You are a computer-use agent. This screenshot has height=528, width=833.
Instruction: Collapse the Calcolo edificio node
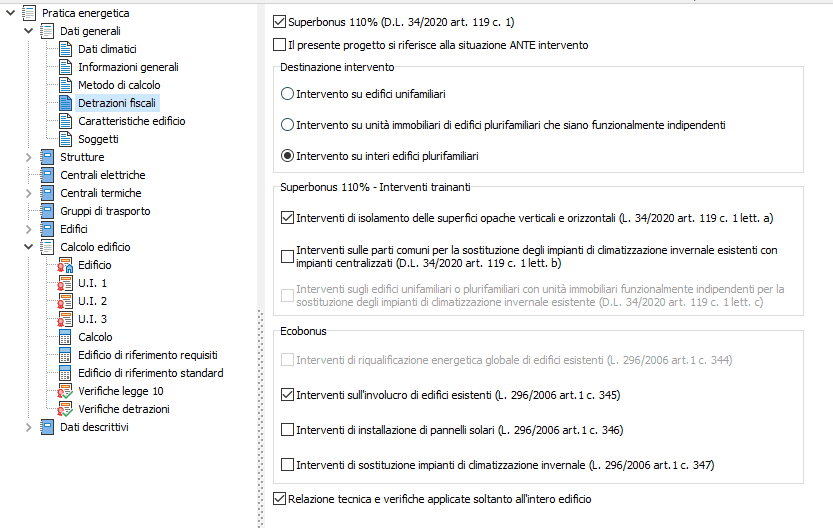click(29, 247)
